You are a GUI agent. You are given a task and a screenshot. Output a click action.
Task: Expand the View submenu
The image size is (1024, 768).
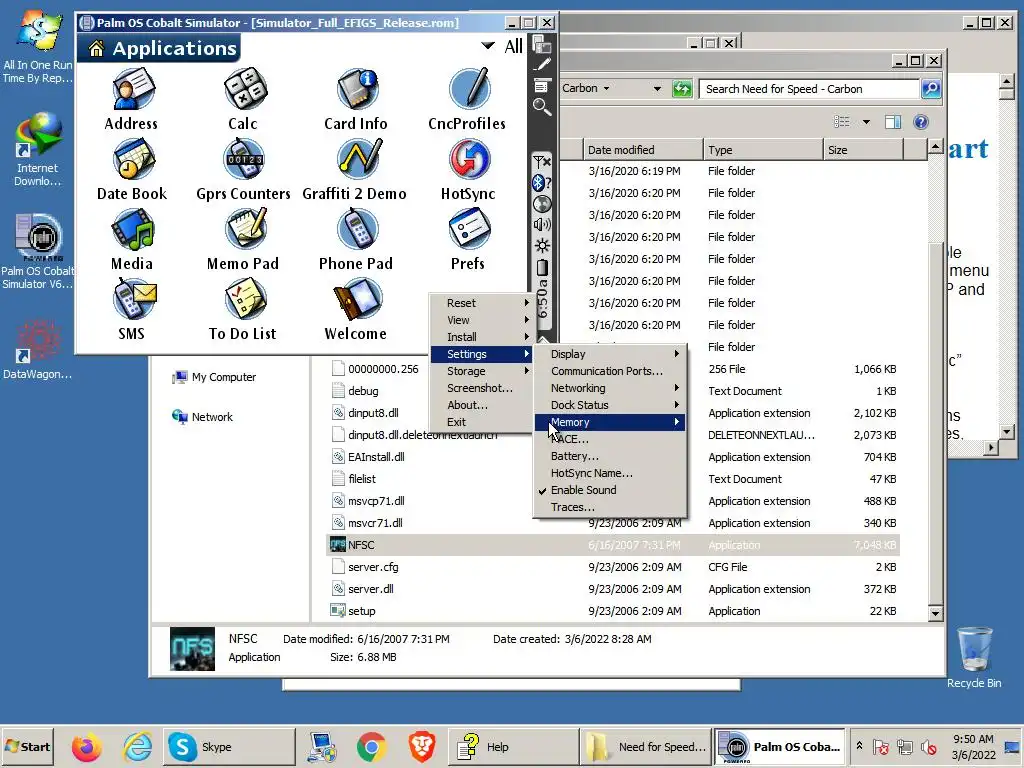(481, 320)
